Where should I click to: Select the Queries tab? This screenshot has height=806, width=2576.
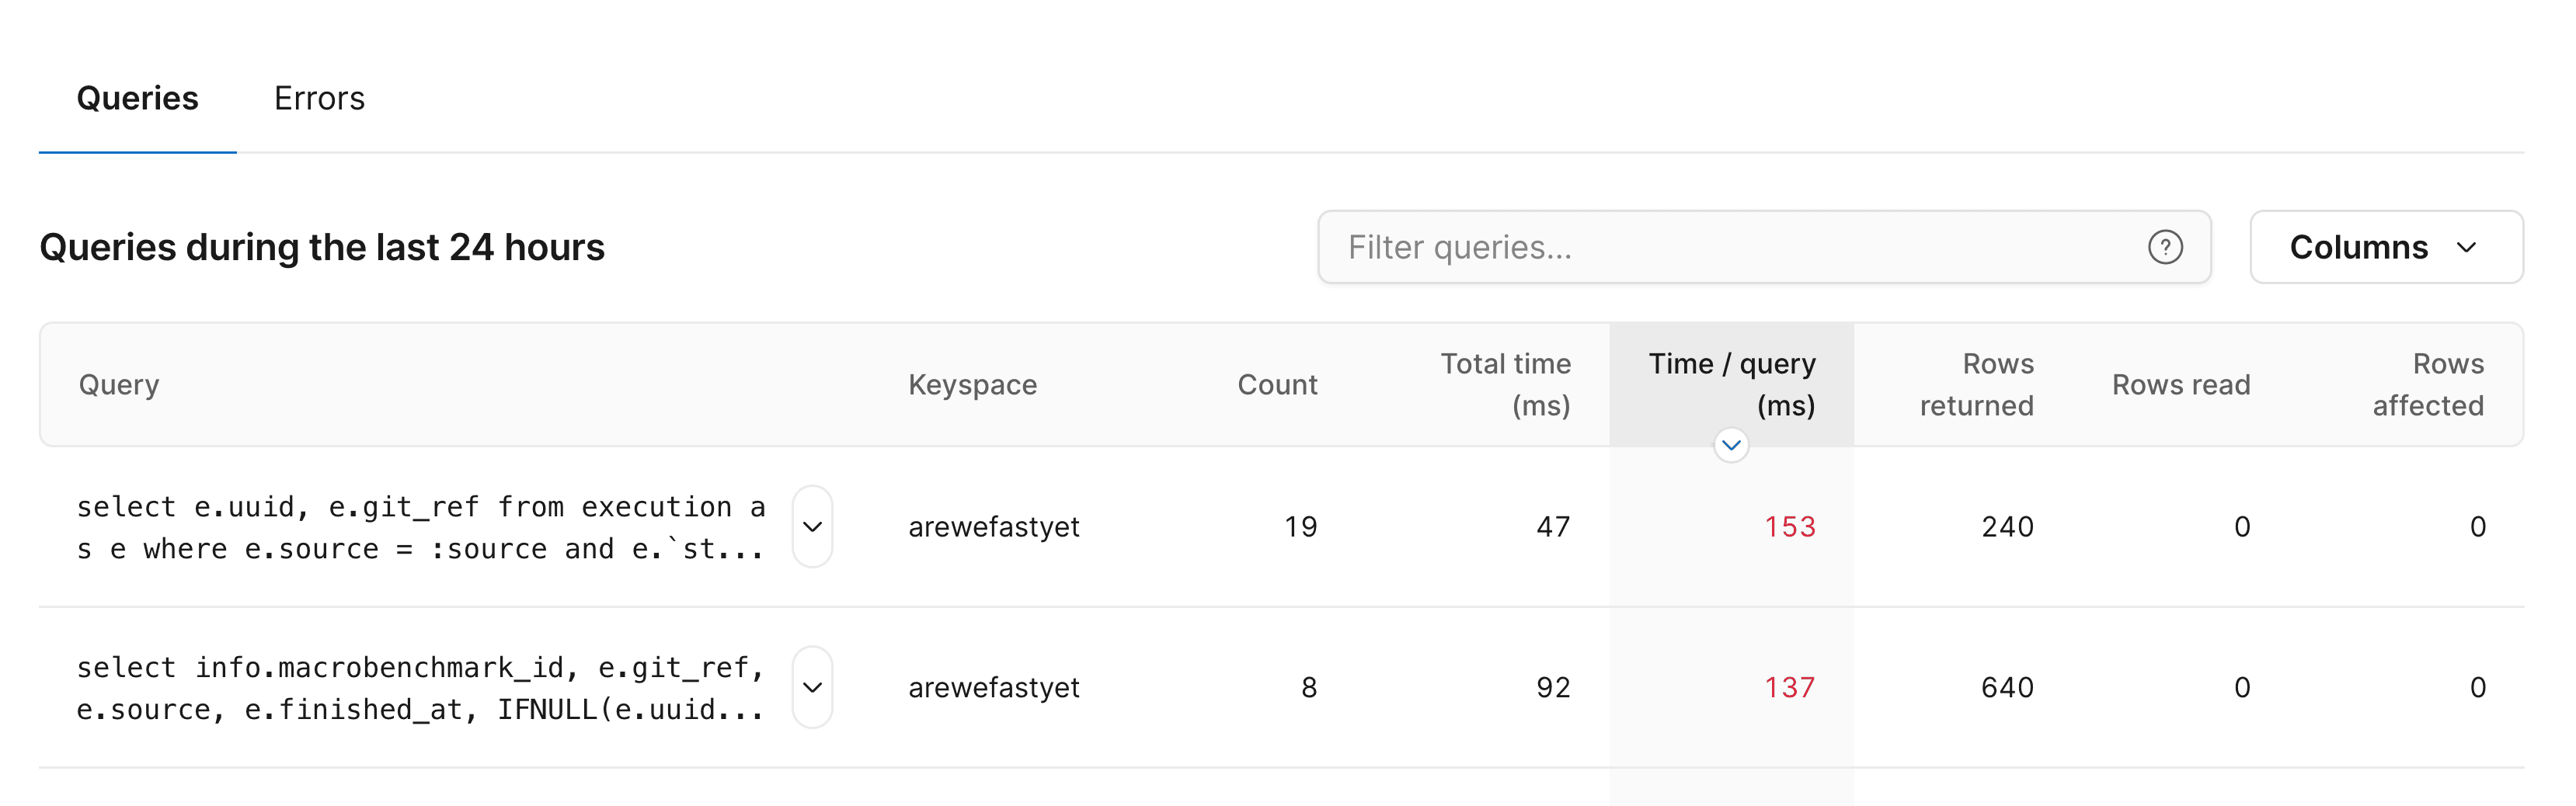(137, 98)
